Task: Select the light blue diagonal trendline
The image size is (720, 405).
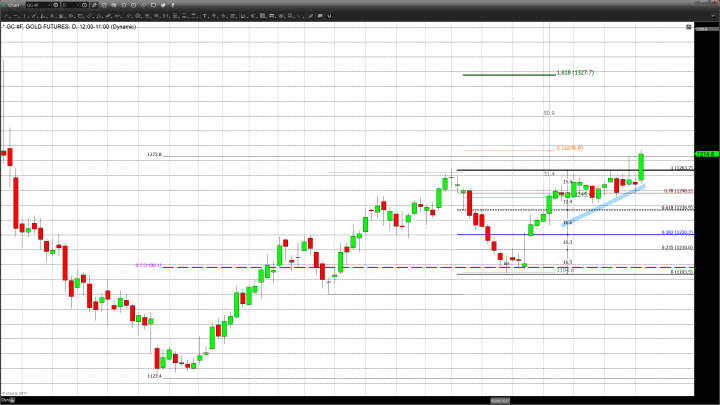Action: coord(603,205)
